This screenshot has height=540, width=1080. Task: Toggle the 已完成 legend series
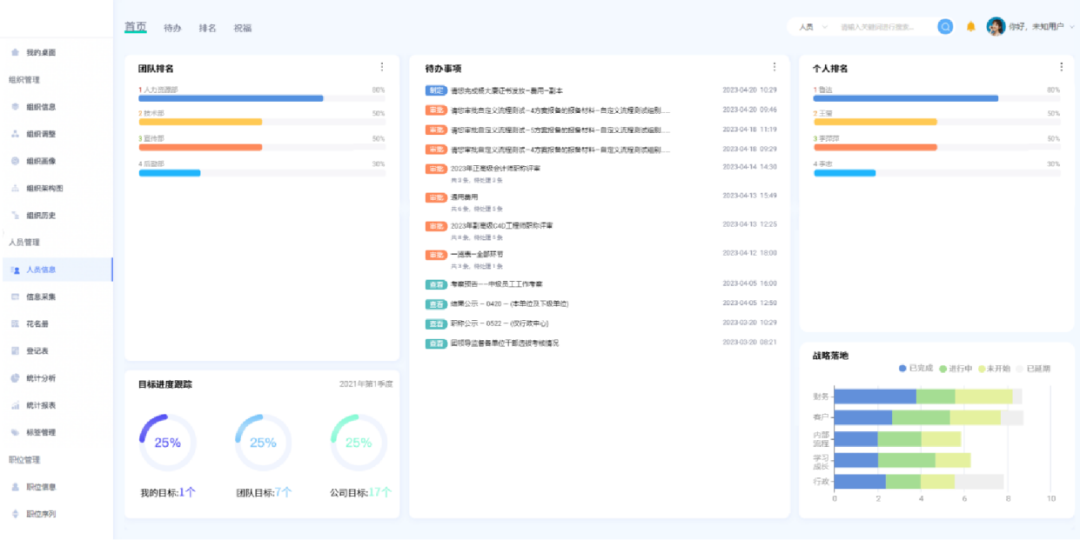tap(915, 368)
